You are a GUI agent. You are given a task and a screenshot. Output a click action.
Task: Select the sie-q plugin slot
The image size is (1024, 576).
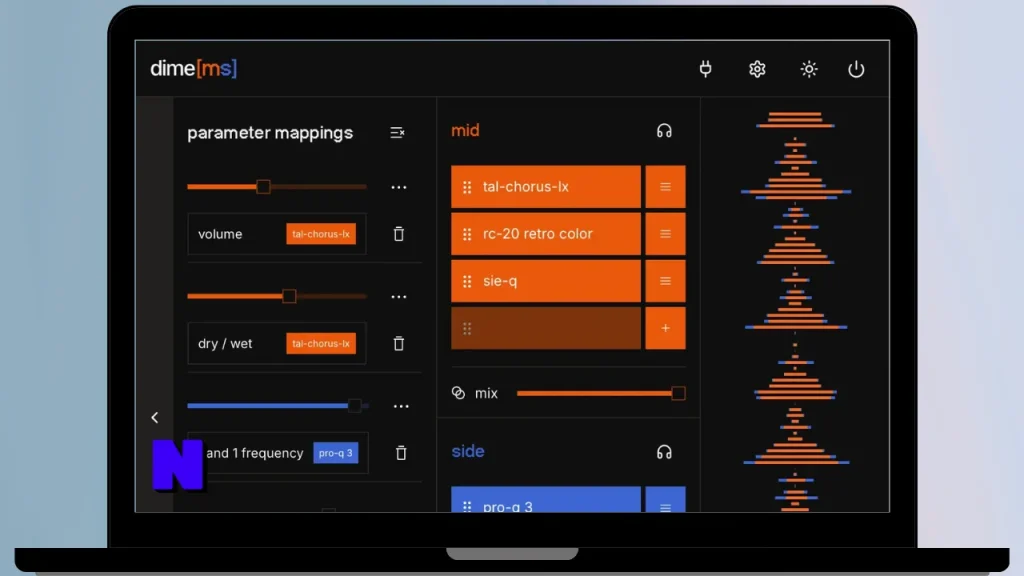click(546, 281)
